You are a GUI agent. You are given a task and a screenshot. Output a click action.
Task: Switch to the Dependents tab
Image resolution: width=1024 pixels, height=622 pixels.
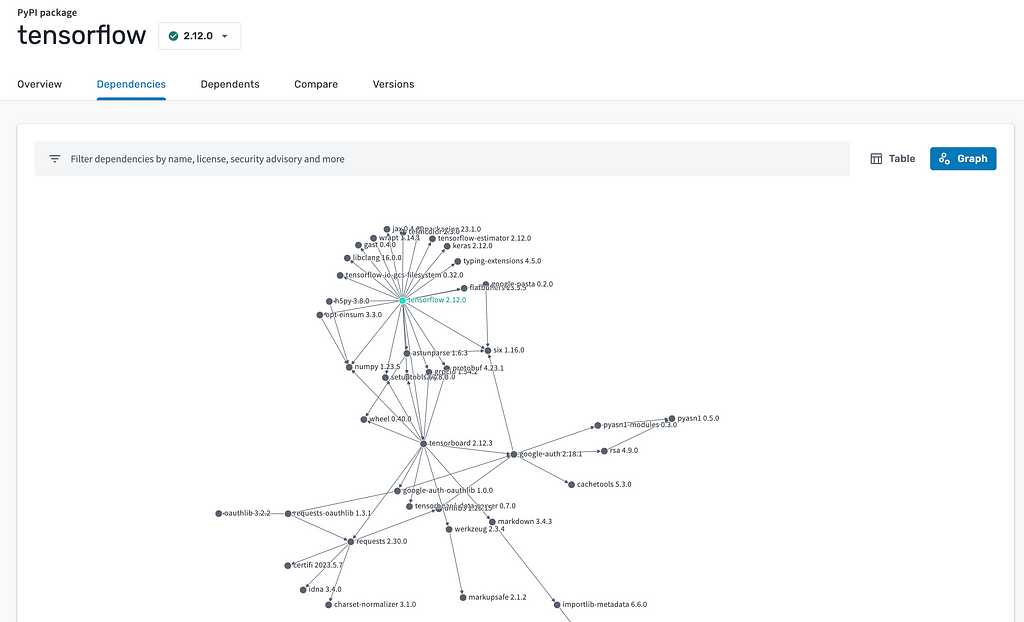[230, 84]
